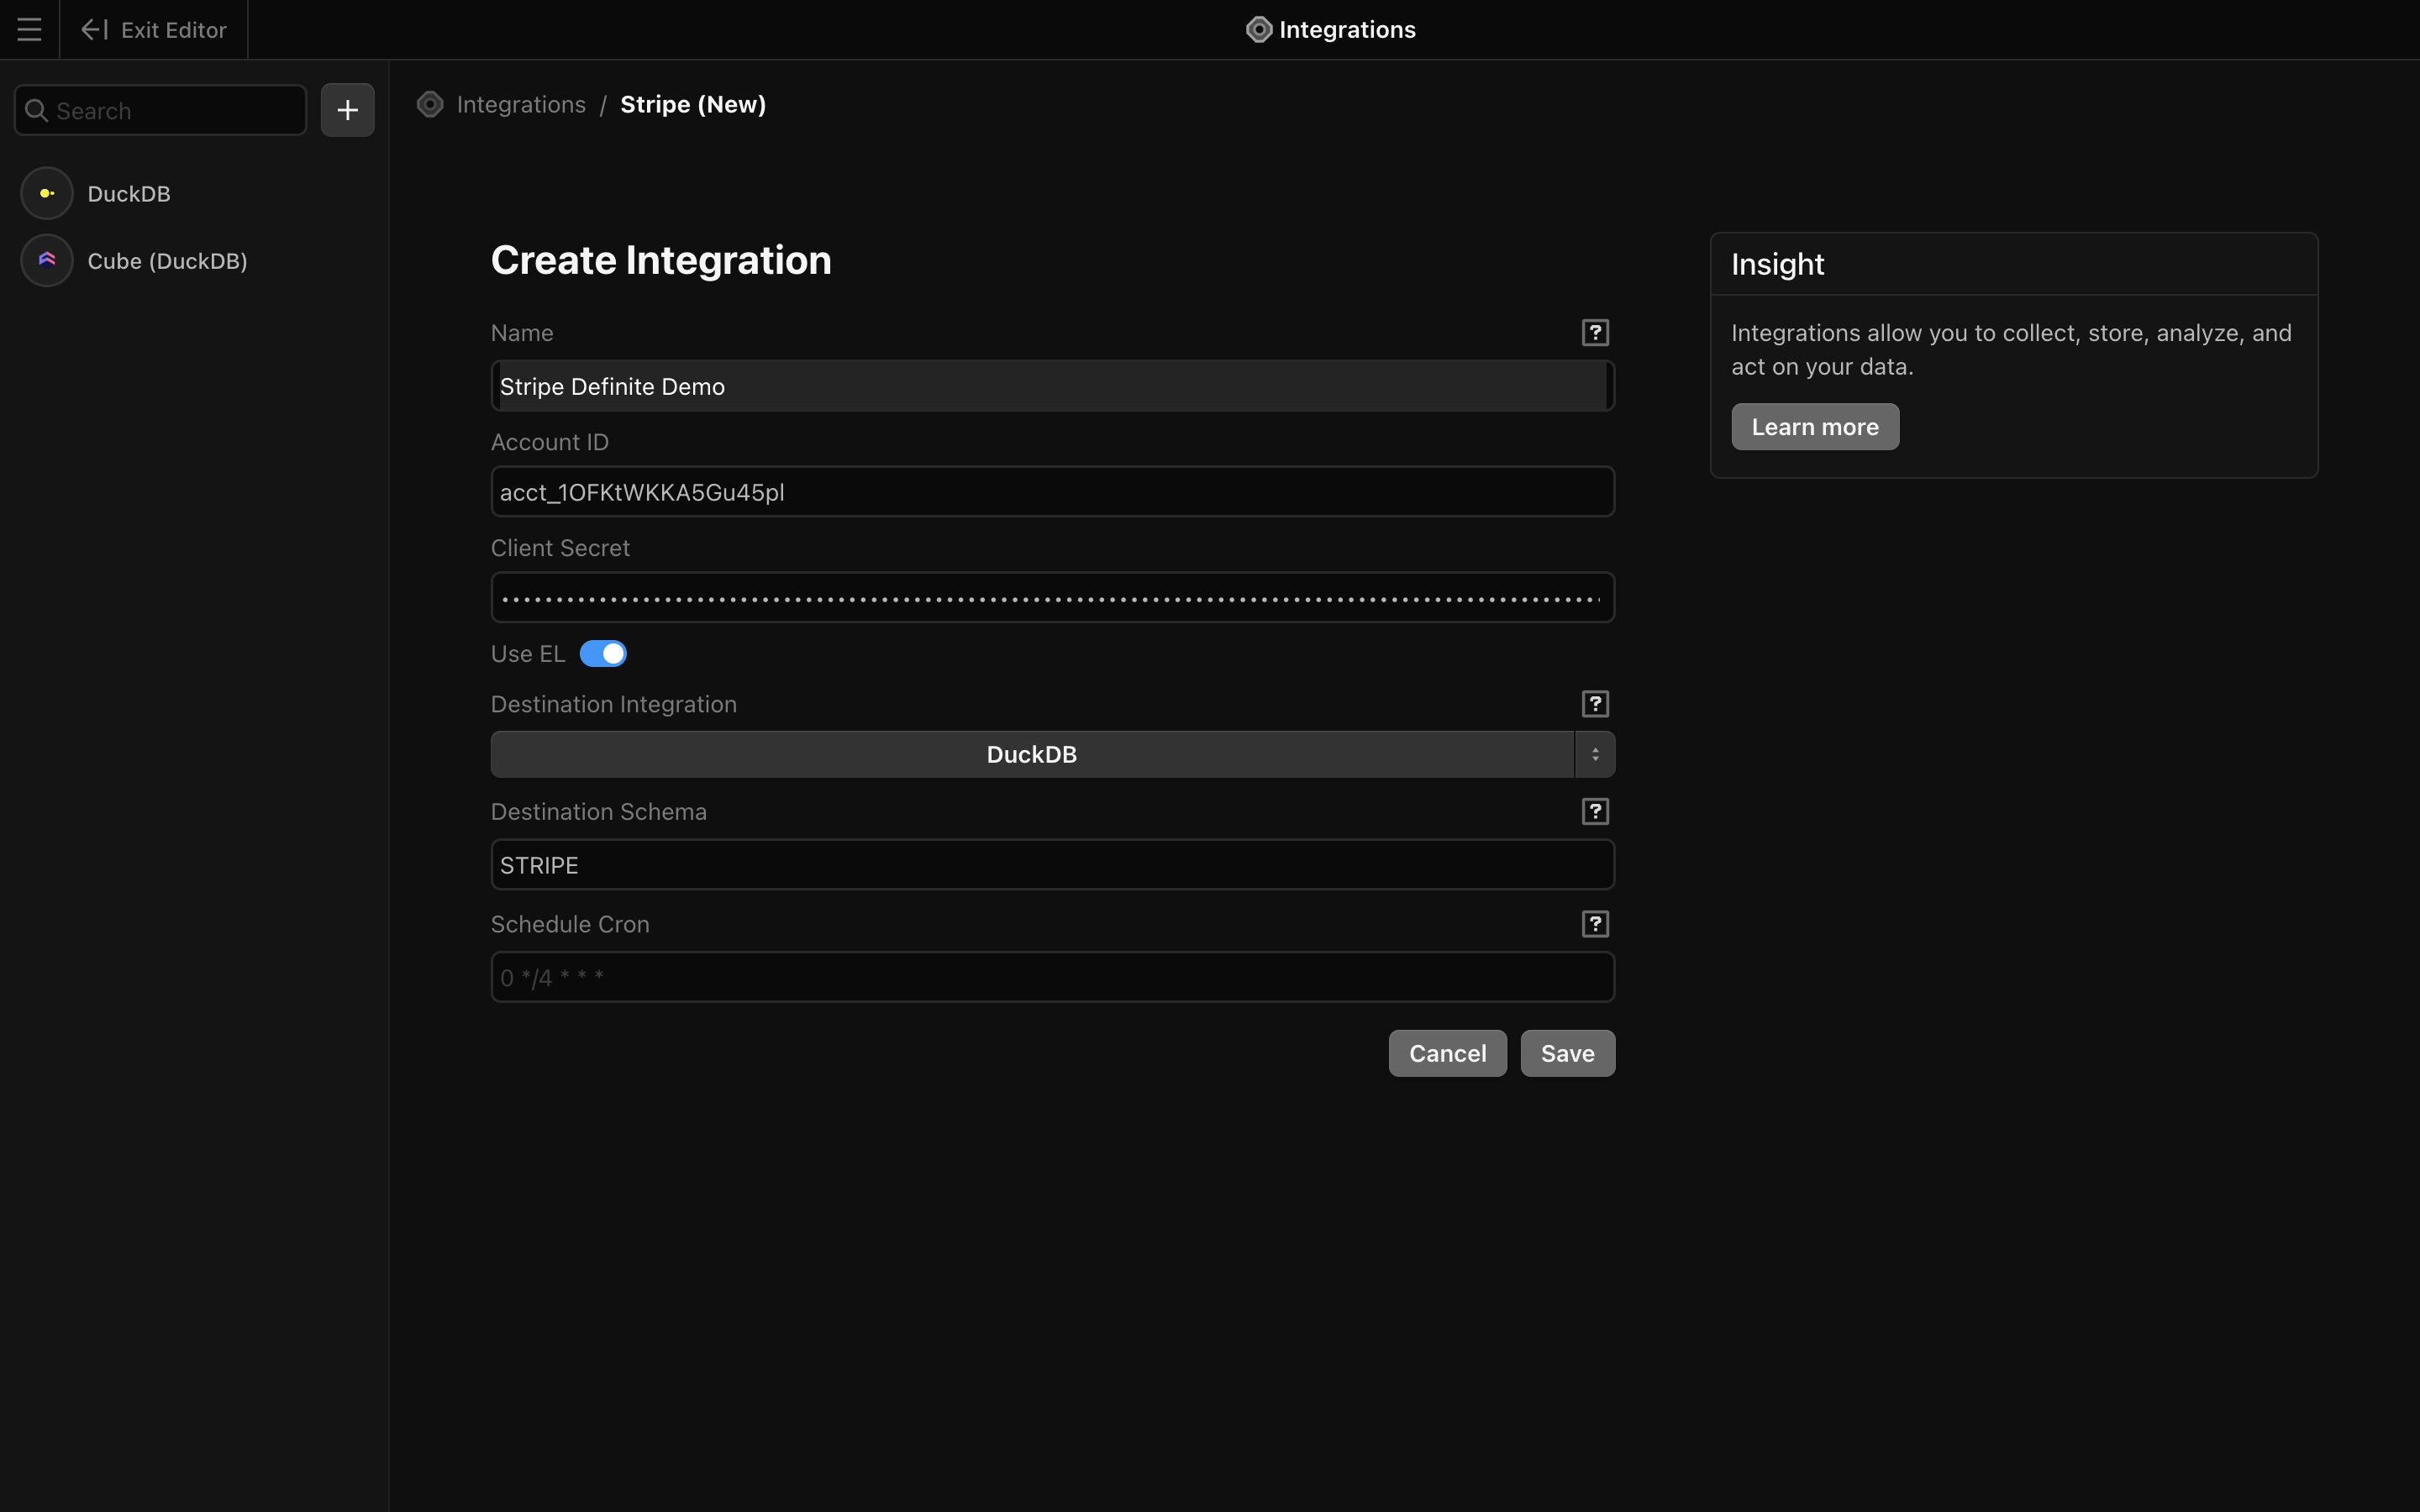The image size is (2420, 1512).
Task: Go to Integrations breadcrumb link
Action: 521,105
